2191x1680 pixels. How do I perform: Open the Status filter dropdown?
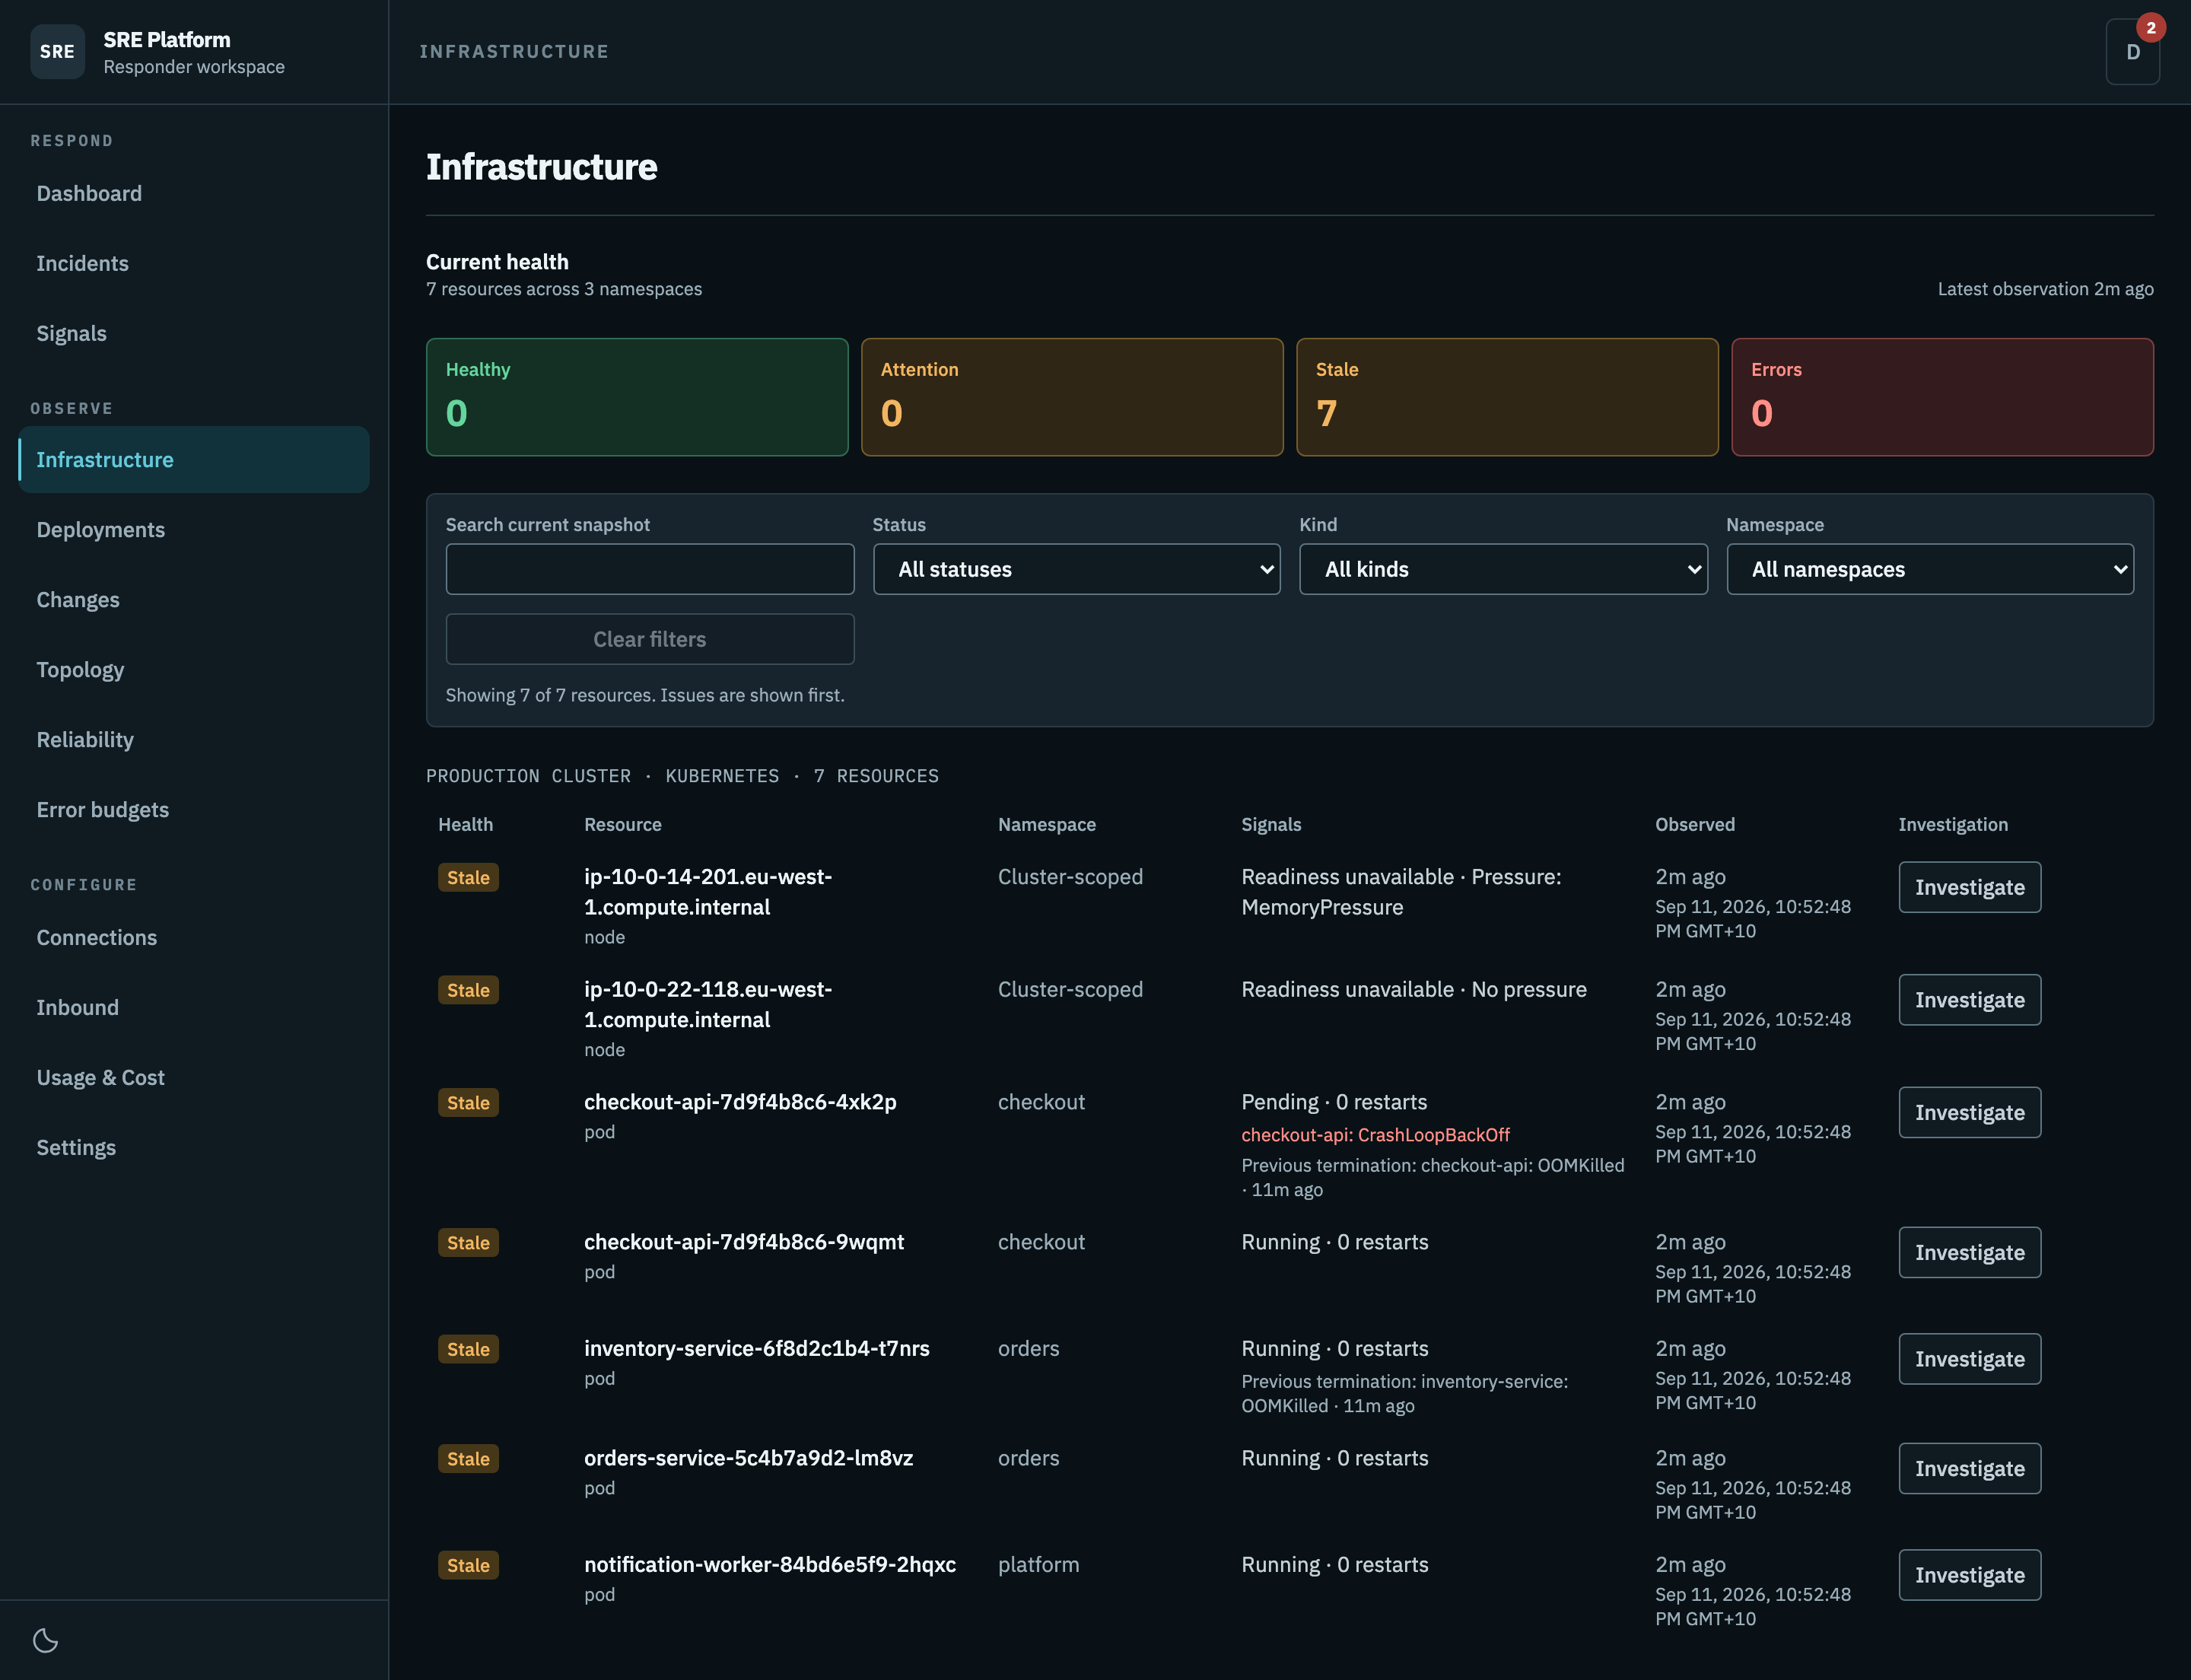(x=1076, y=569)
